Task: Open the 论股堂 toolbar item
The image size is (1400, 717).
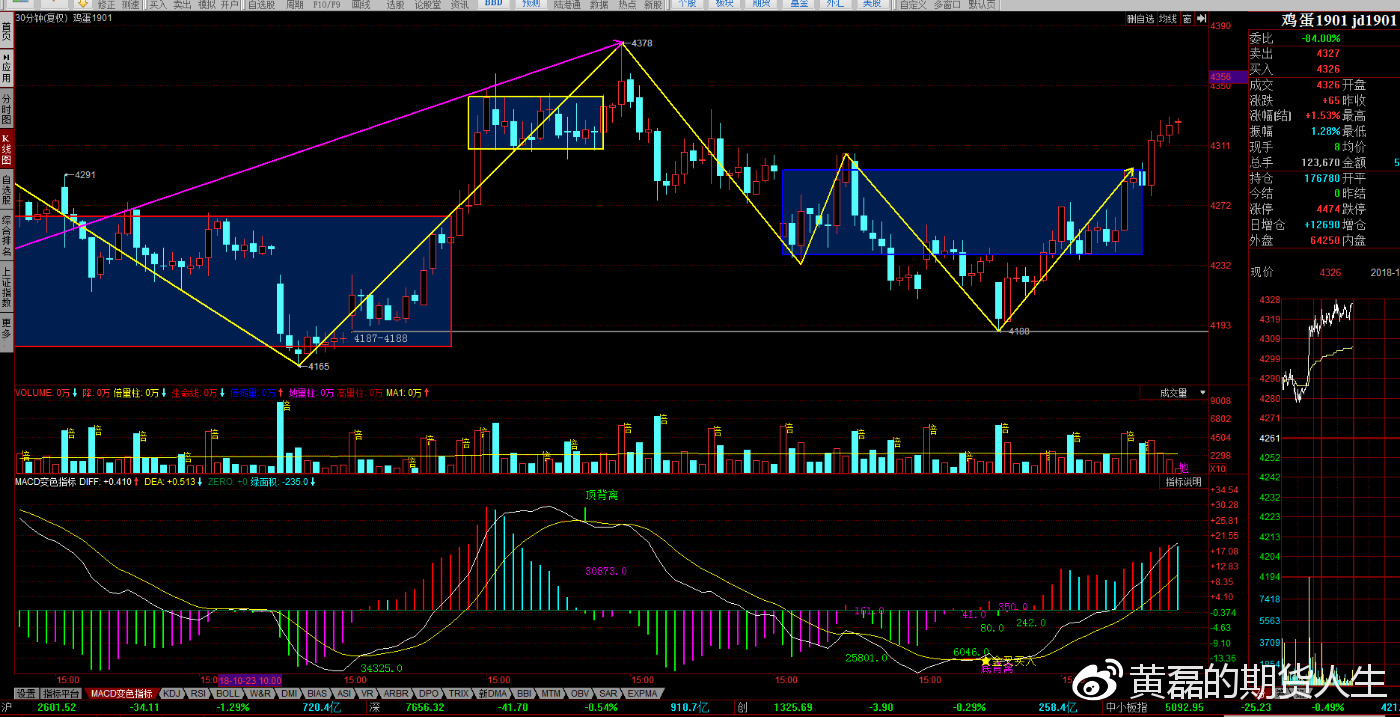Action: [x=428, y=5]
